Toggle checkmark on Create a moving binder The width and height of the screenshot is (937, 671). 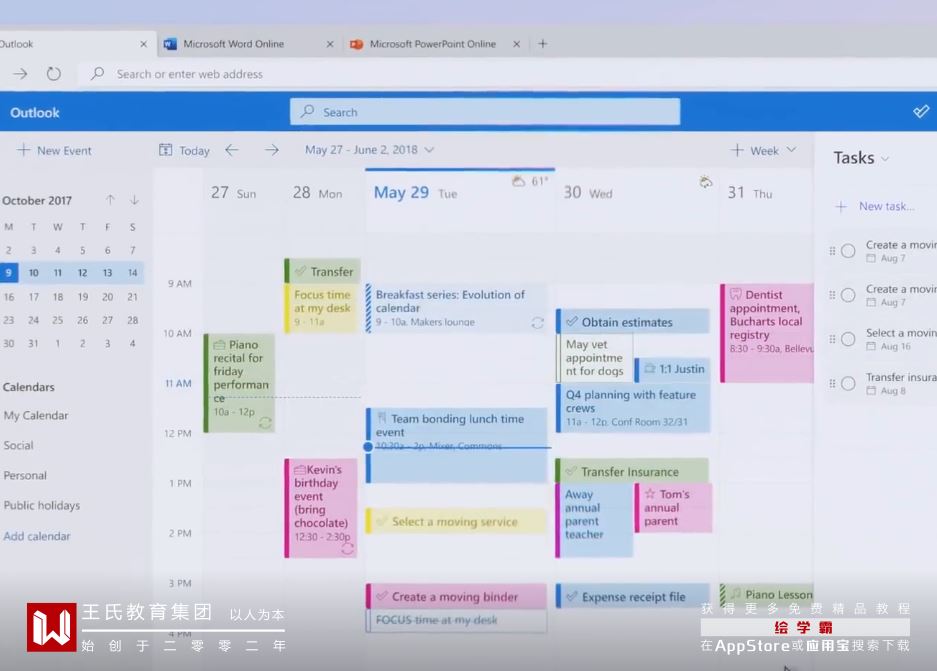coord(382,596)
